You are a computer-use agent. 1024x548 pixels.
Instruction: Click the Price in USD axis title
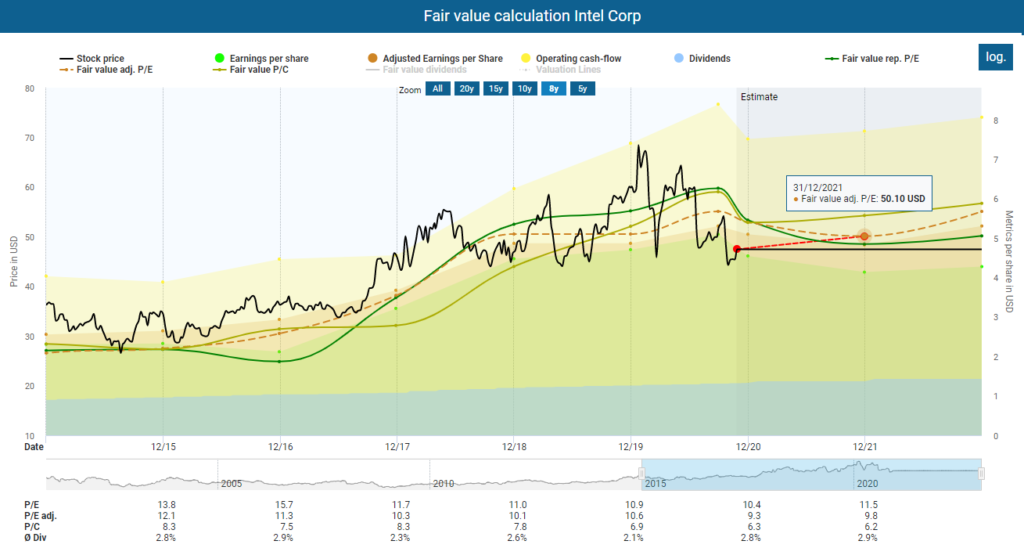pyautogui.click(x=13, y=262)
